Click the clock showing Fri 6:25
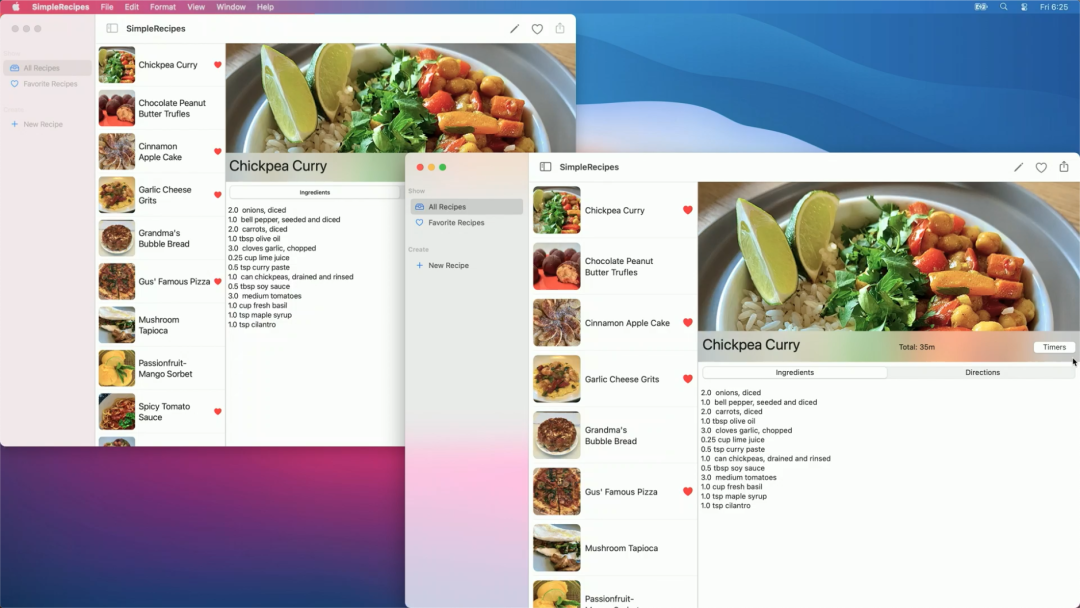The image size is (1080, 608). coord(1054,7)
